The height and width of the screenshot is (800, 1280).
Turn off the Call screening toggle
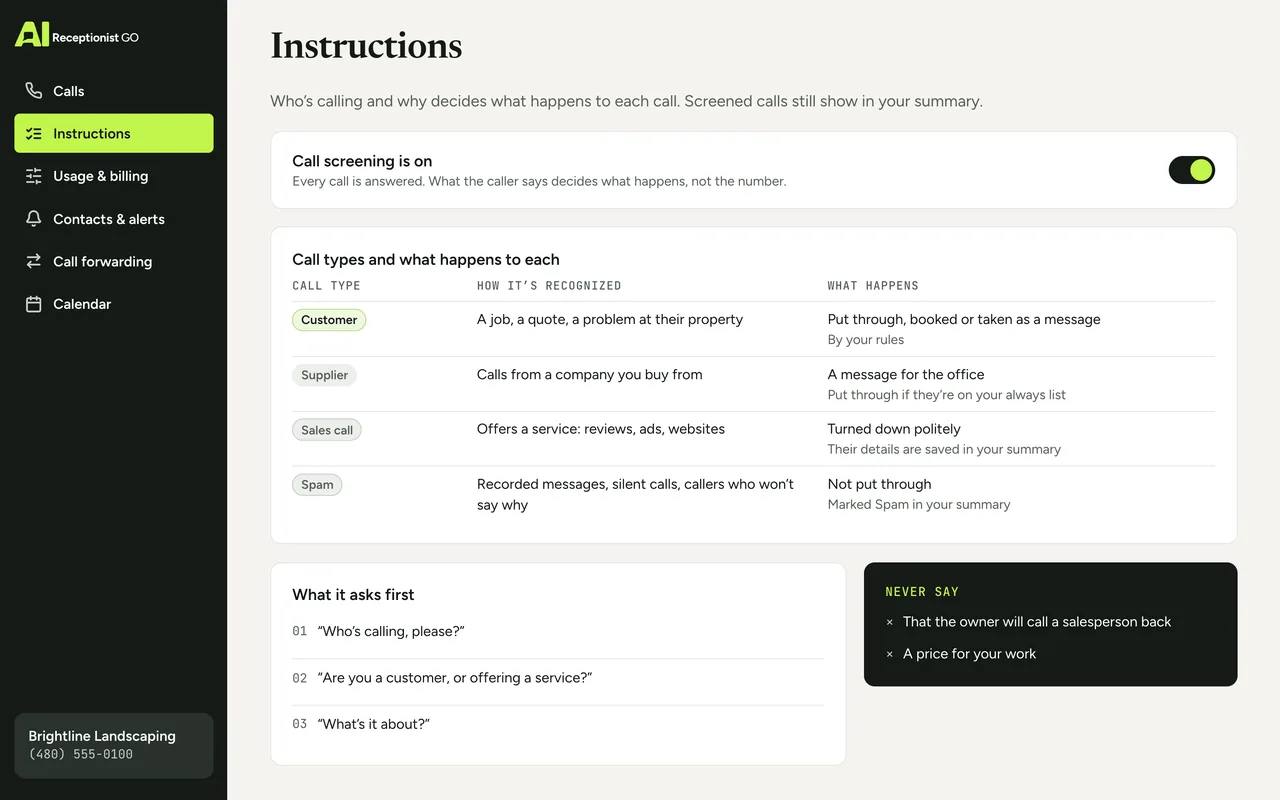tap(1192, 170)
